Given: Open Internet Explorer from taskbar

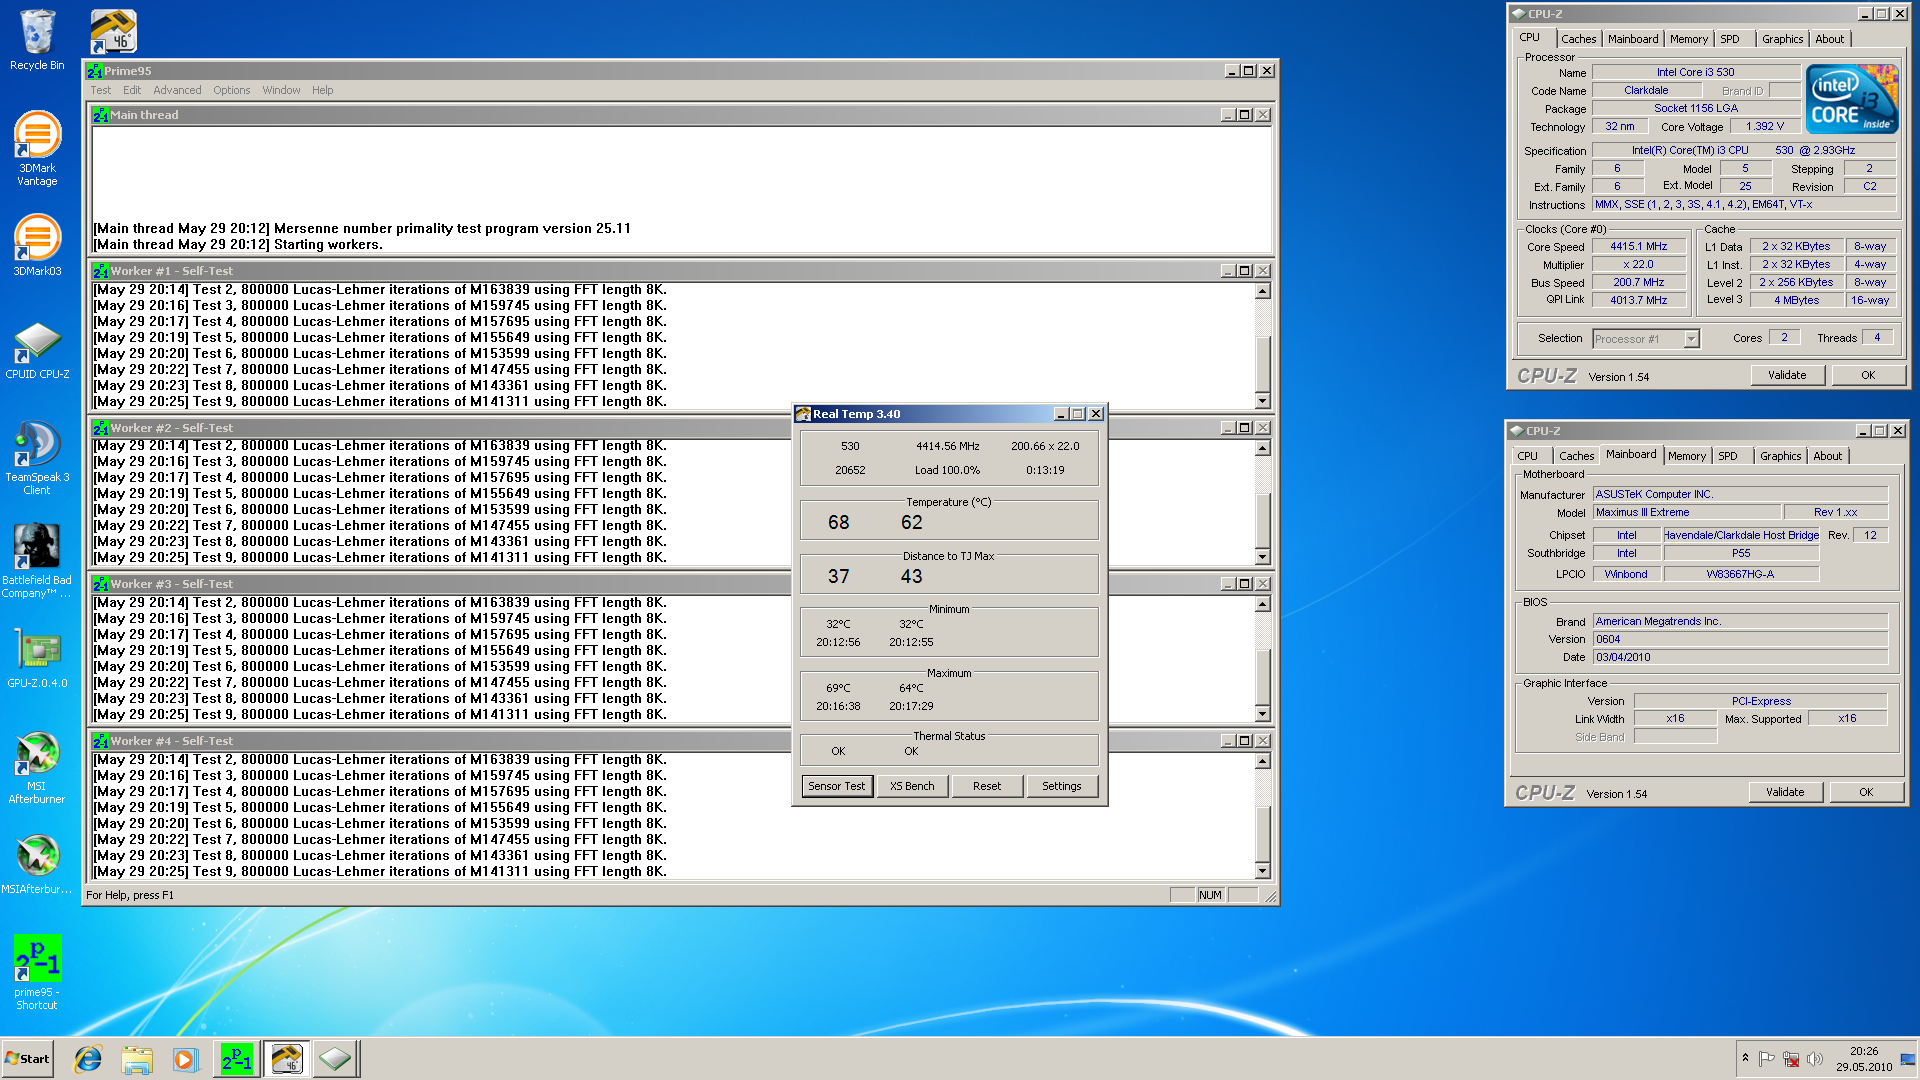Looking at the screenshot, I should coord(88,1059).
